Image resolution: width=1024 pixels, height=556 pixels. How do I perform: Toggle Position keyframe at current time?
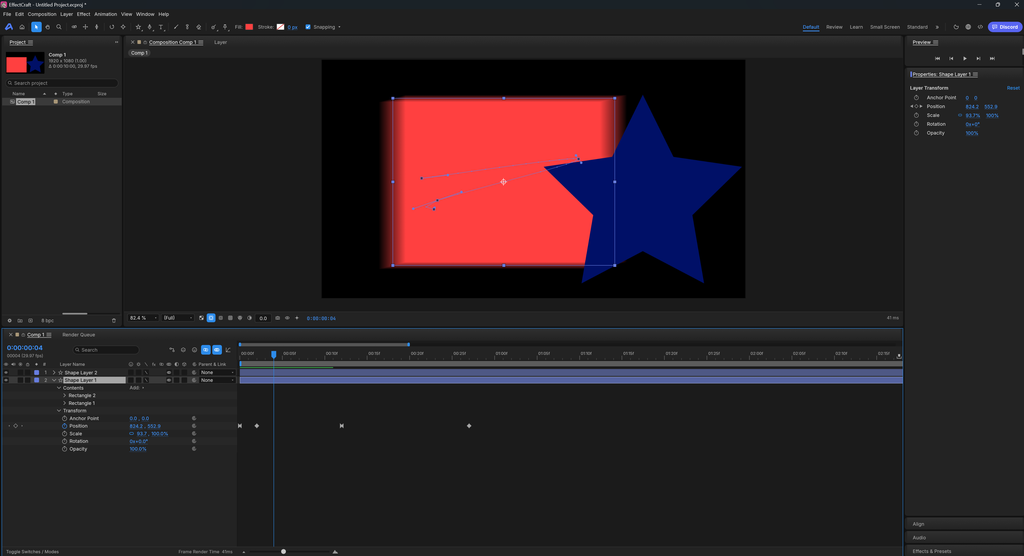tap(16, 426)
